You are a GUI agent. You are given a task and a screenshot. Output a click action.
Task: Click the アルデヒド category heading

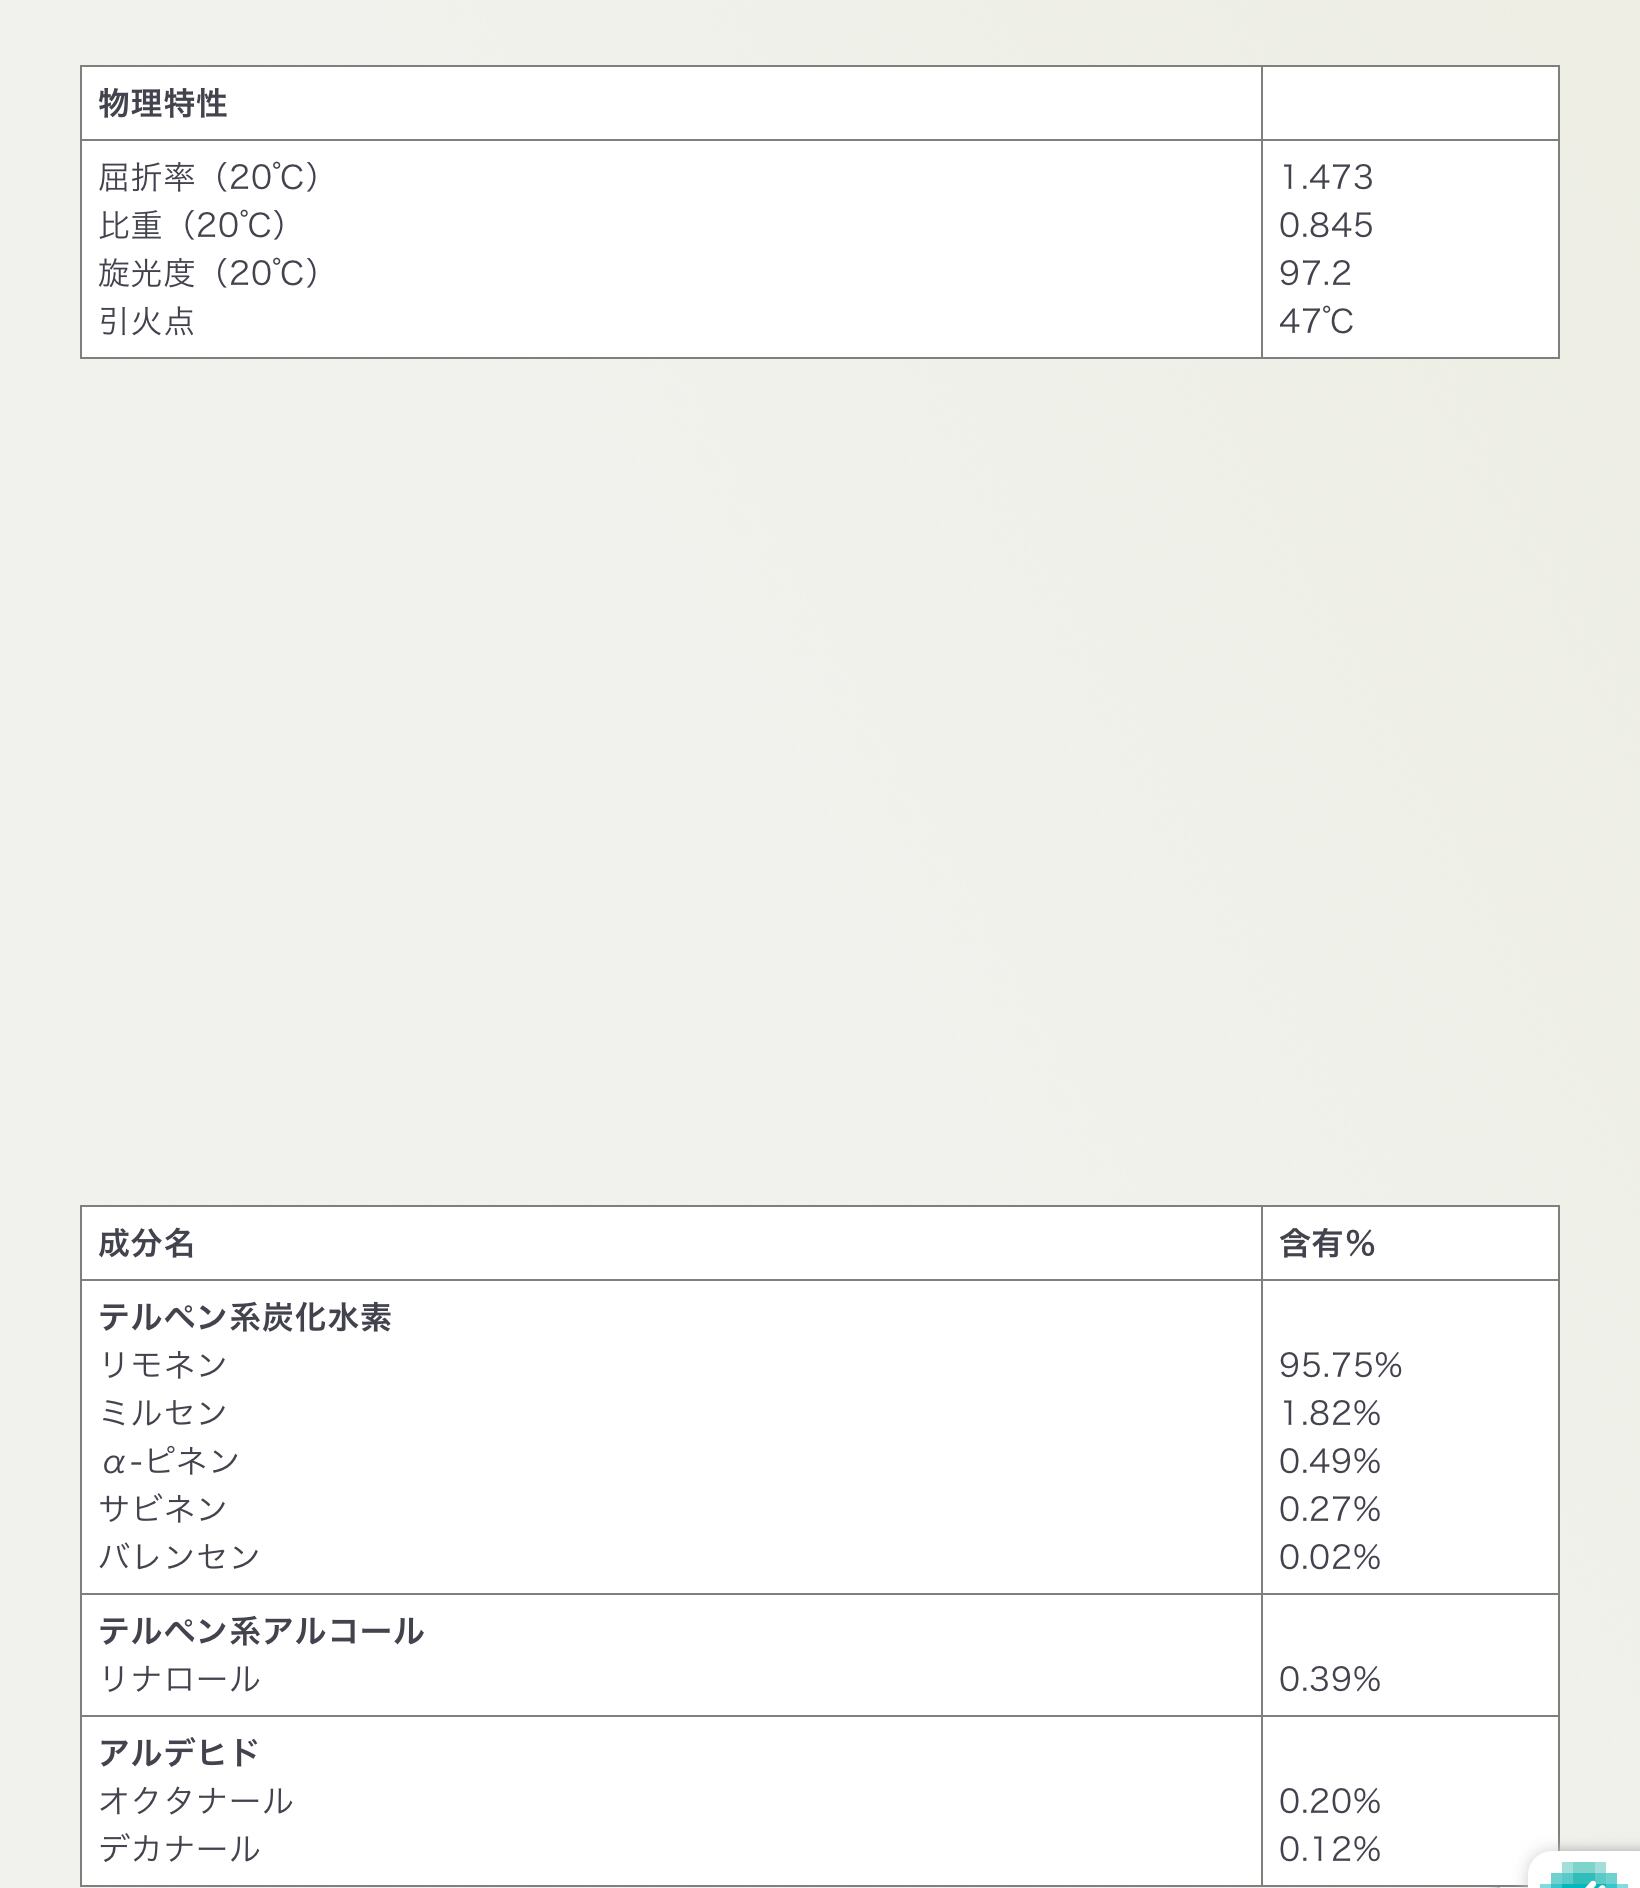point(179,1752)
